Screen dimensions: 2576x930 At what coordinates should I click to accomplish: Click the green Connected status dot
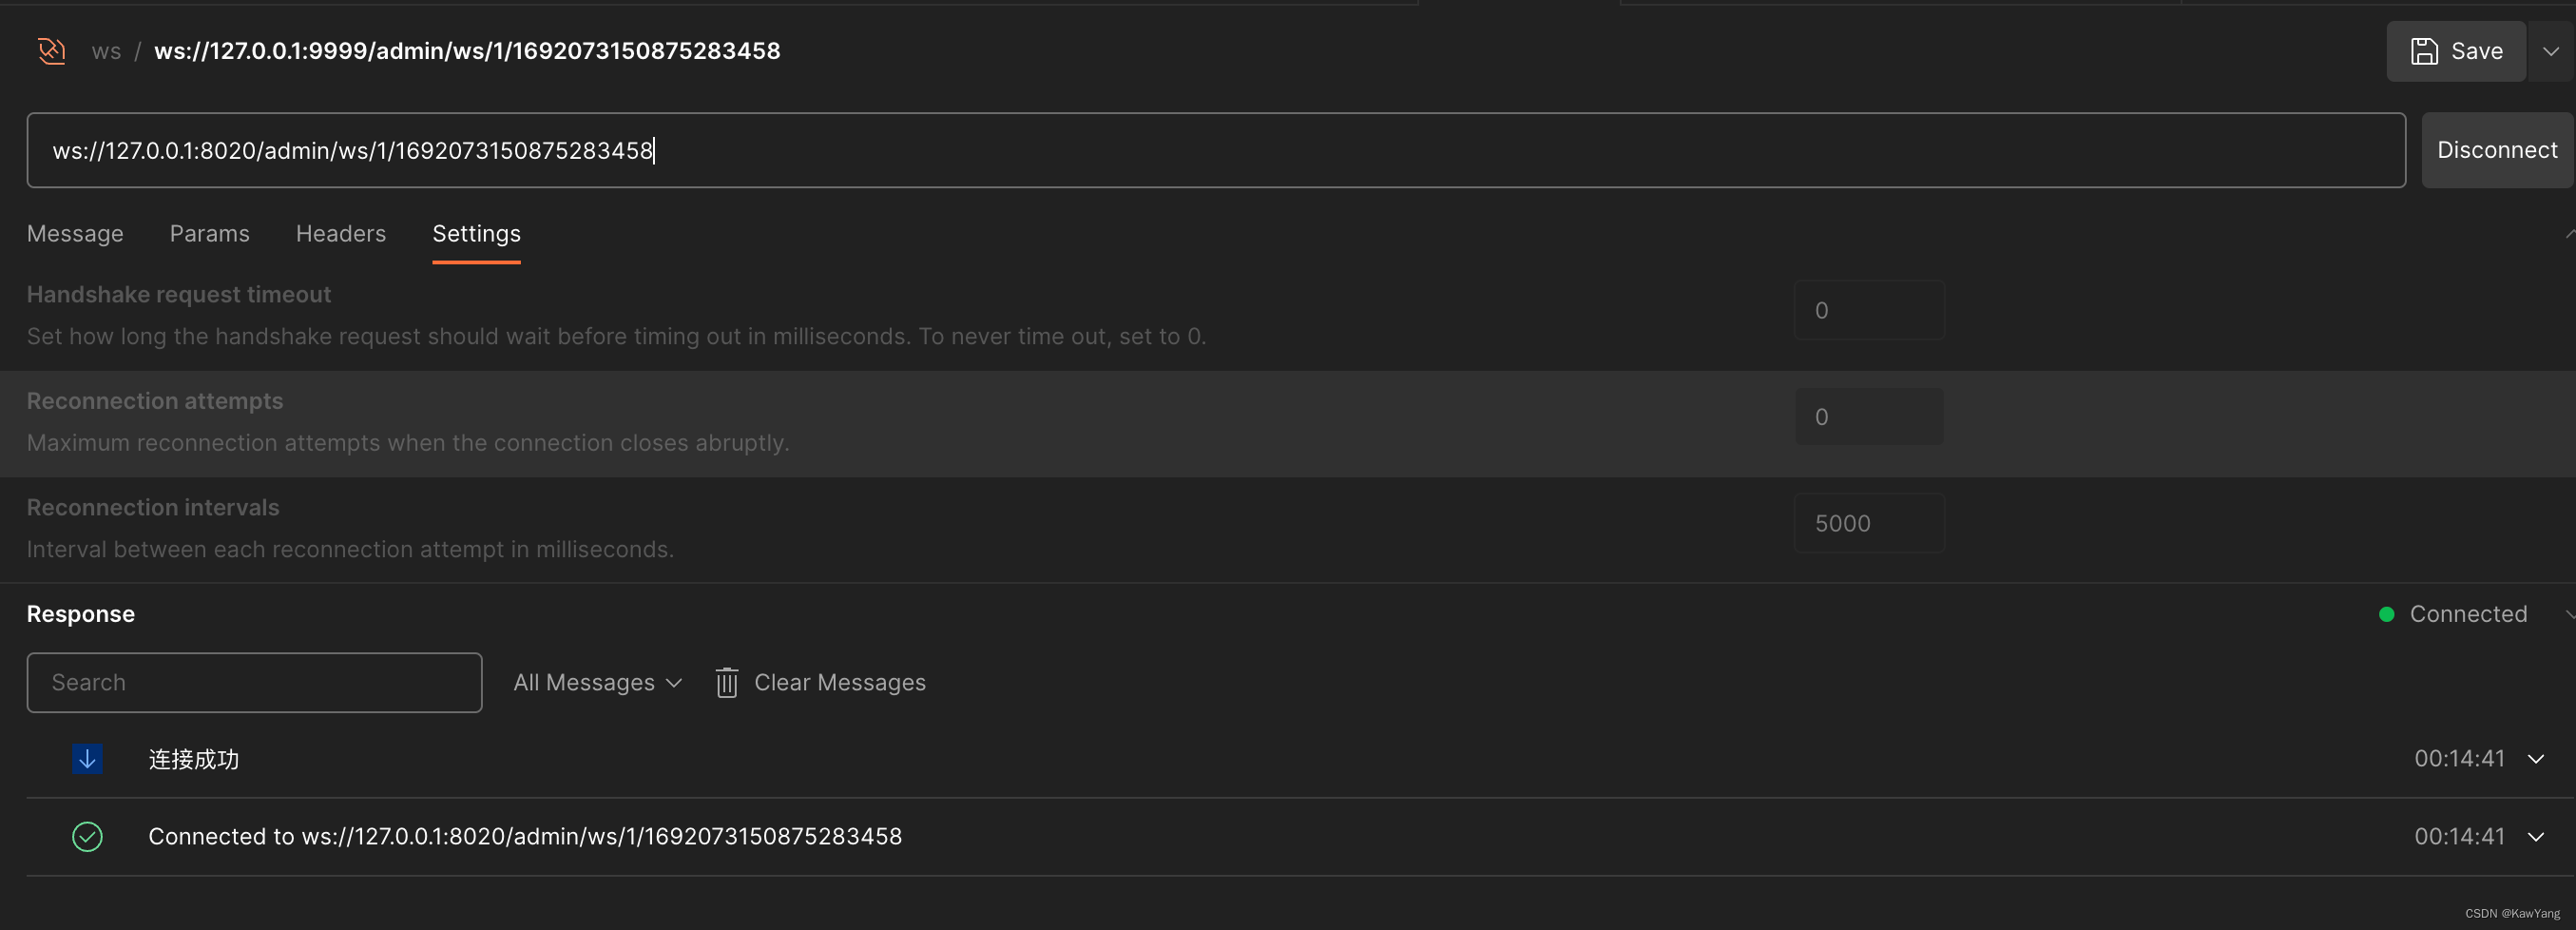point(2387,614)
